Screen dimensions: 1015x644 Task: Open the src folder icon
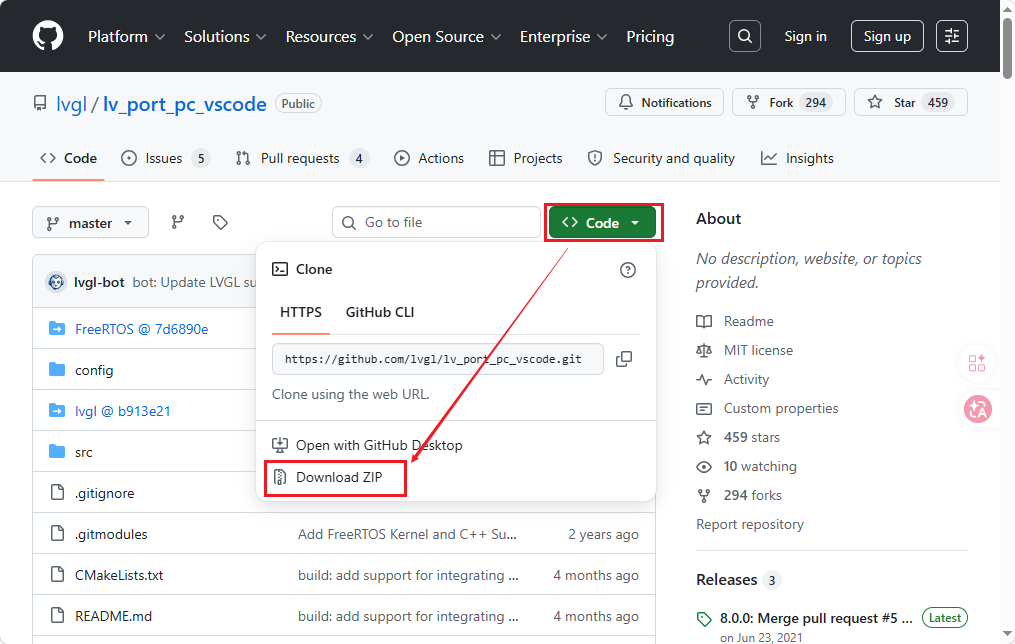pyautogui.click(x=57, y=451)
